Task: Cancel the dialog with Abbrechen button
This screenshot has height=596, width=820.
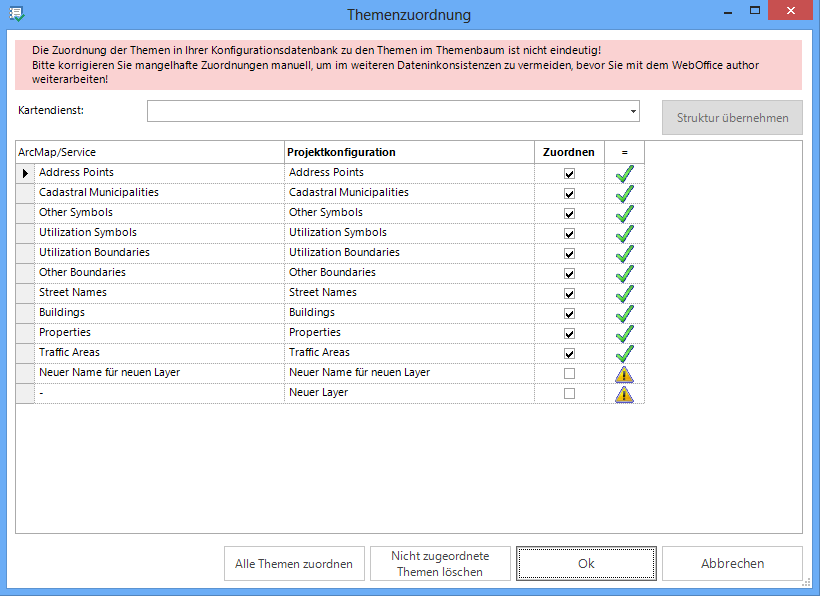Action: pos(732,564)
